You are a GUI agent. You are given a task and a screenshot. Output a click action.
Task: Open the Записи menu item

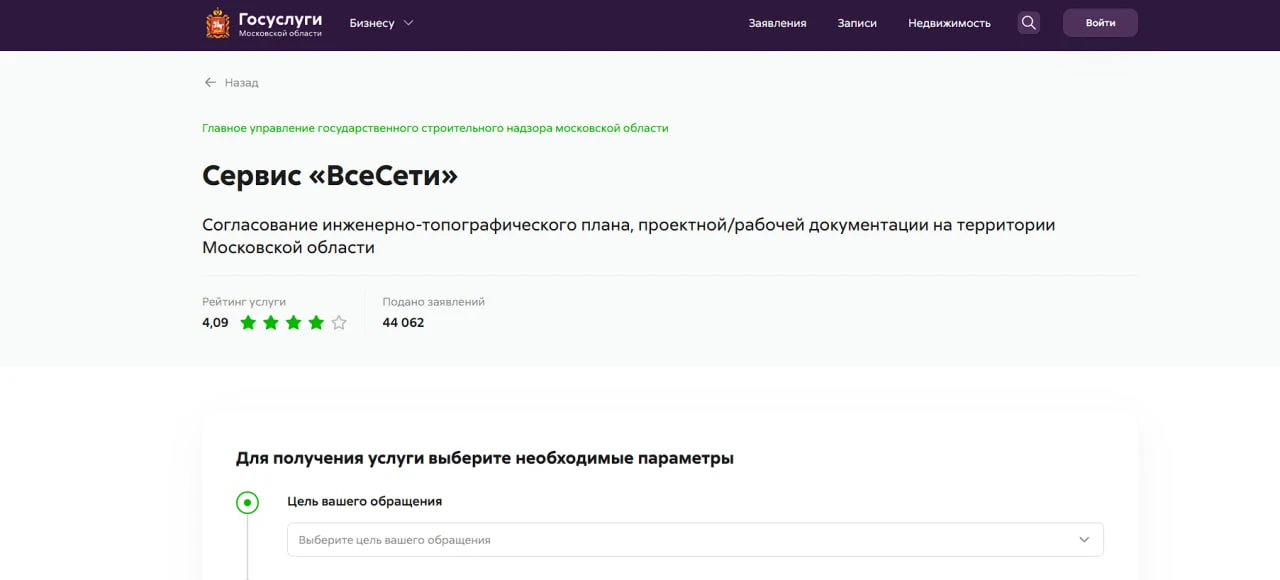(x=857, y=23)
